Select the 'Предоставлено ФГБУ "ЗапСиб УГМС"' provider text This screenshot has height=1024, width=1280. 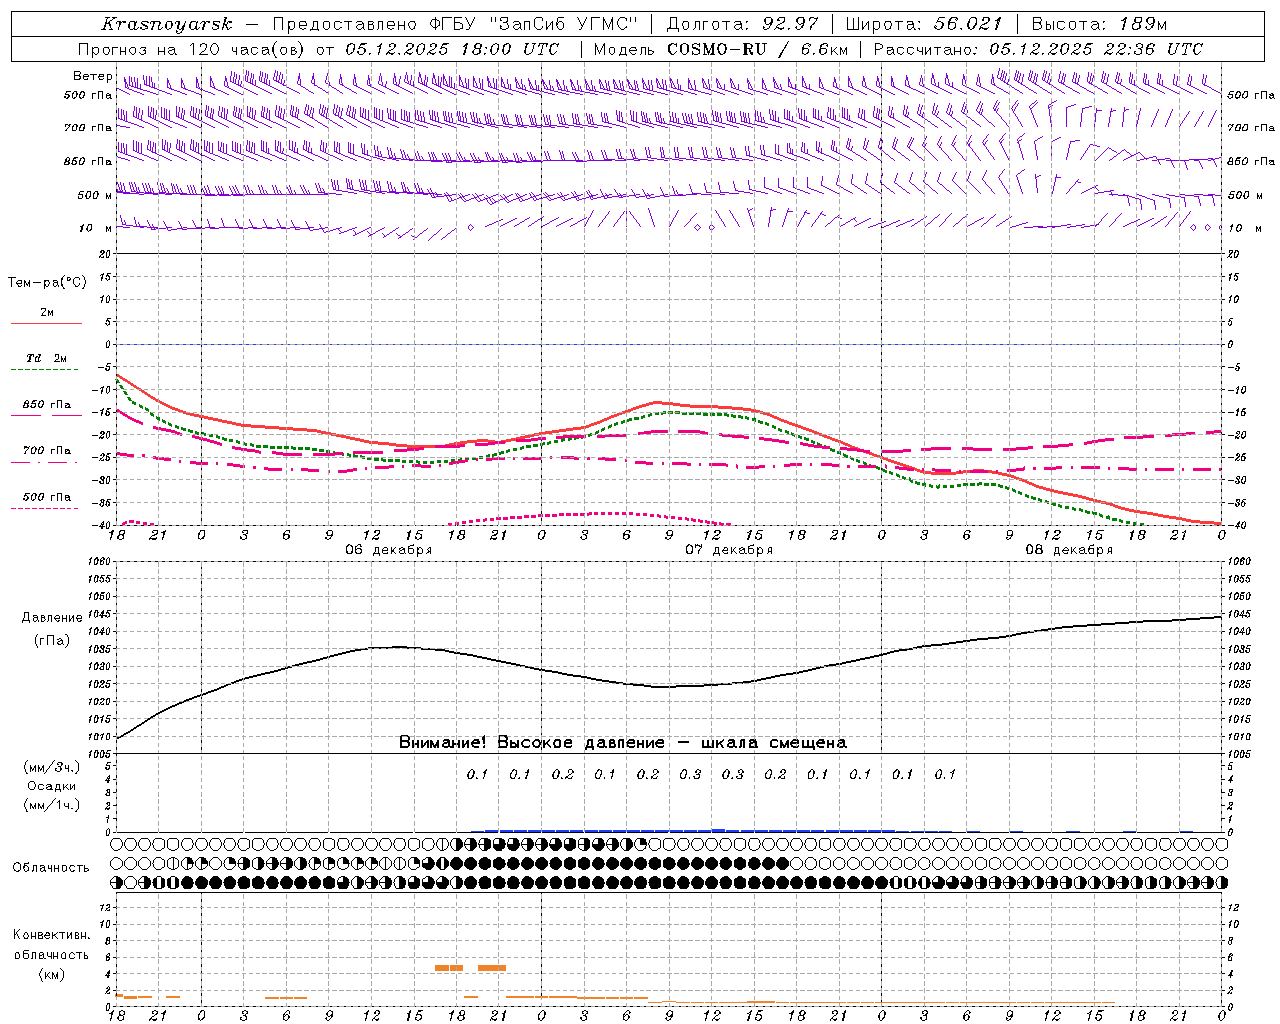(x=455, y=24)
